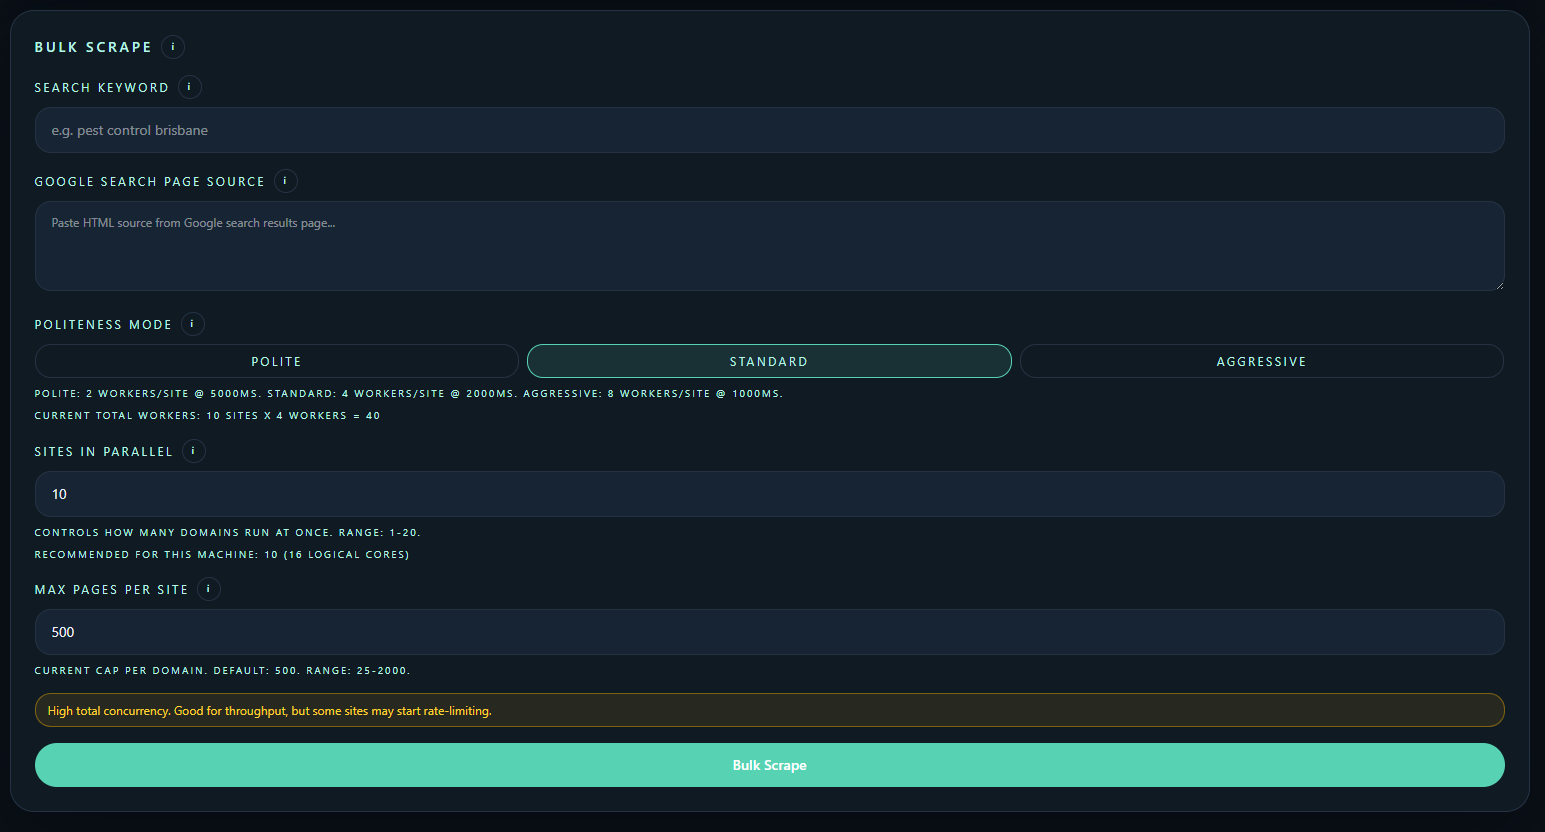Switch to Aggressive politeness mode
Image resolution: width=1545 pixels, height=832 pixels.
click(1261, 361)
